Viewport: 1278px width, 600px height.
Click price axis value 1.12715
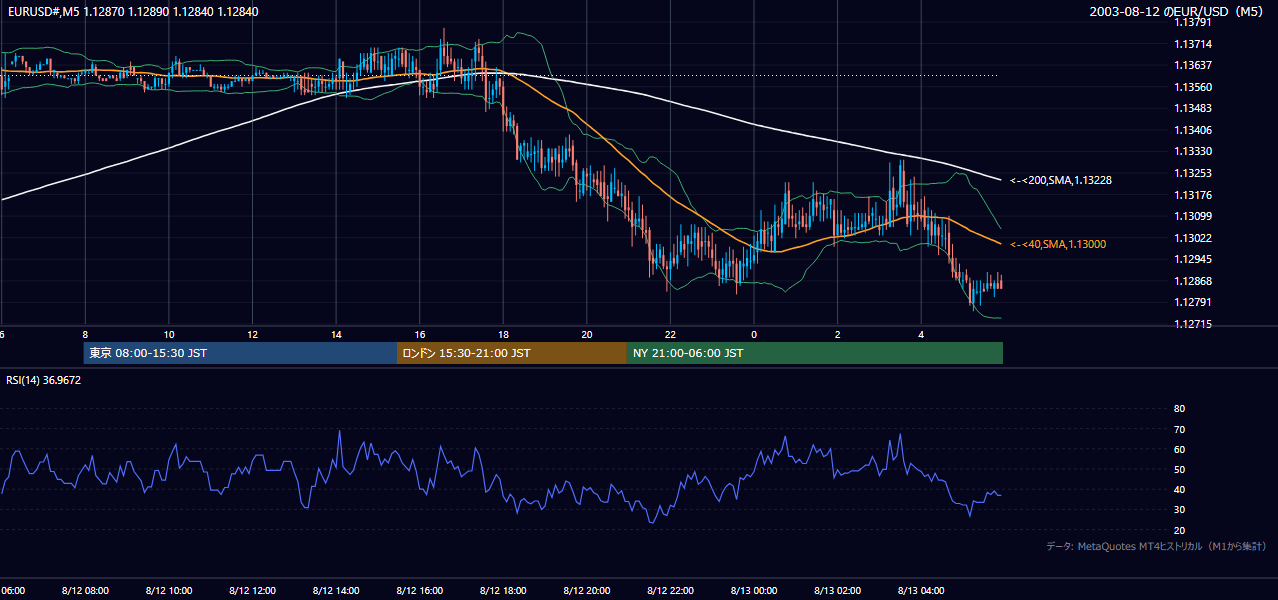[x=1192, y=324]
